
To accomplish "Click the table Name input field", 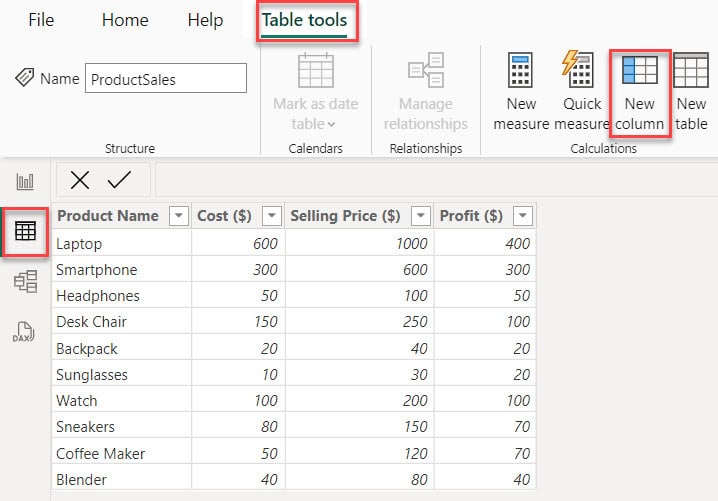I will 166,79.
